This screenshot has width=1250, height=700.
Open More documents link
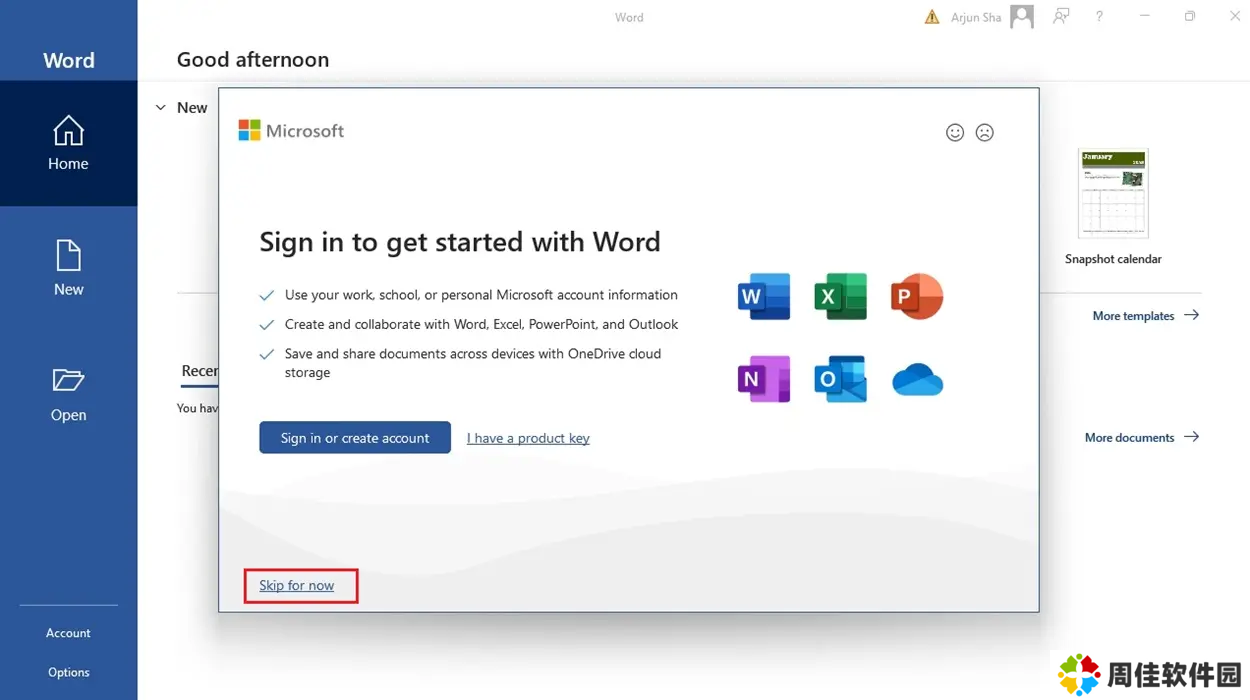1142,437
